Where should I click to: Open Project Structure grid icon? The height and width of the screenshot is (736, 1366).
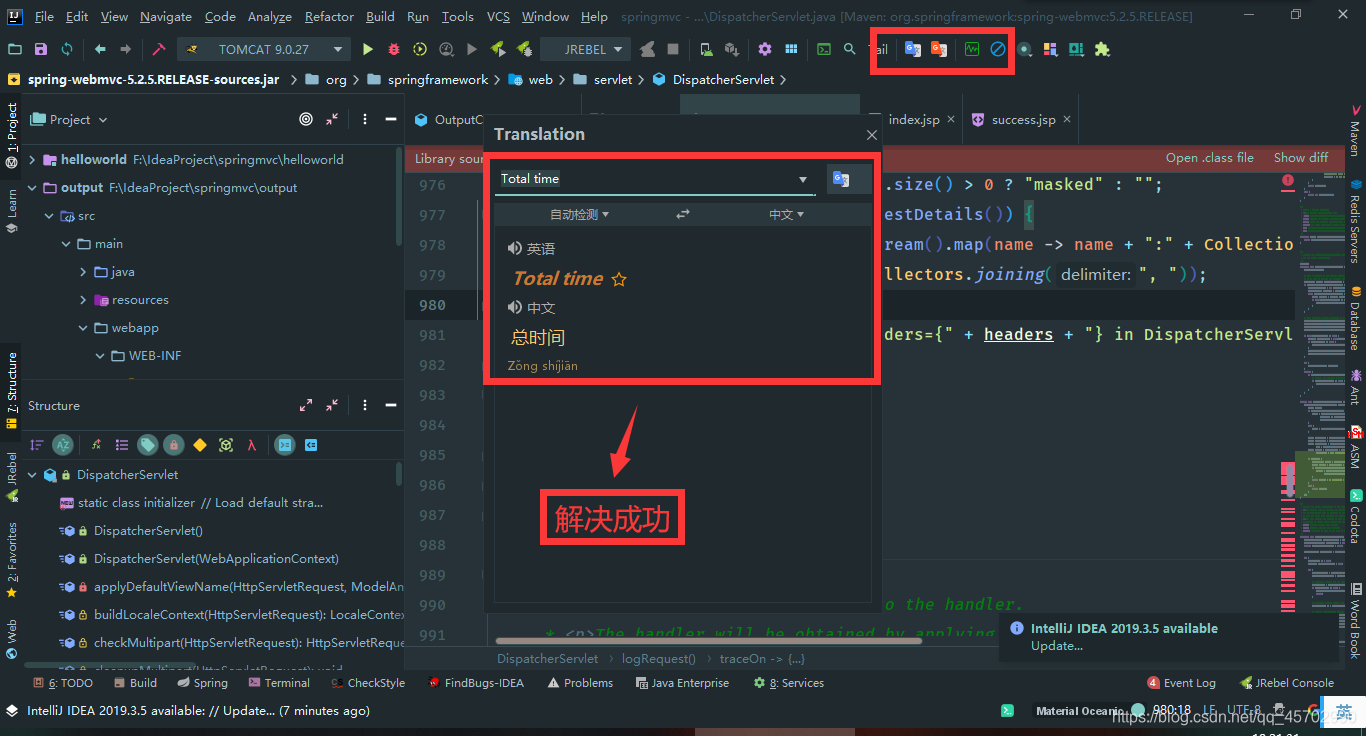pos(791,49)
